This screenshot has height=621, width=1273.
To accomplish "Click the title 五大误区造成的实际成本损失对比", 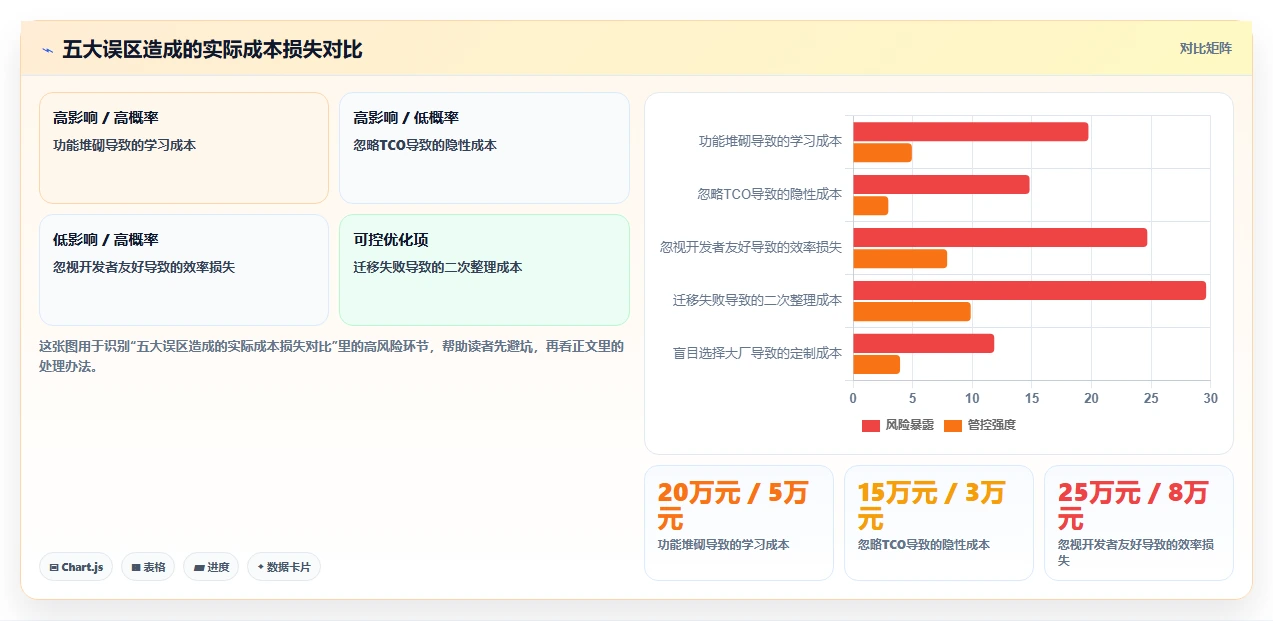I will 212,50.
